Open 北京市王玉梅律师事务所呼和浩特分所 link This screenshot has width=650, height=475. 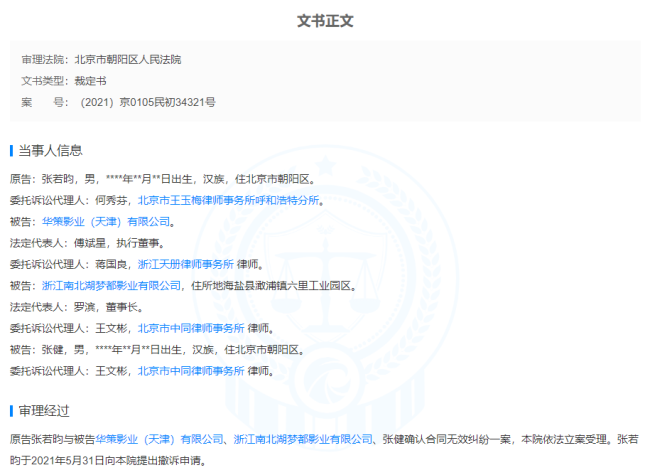coord(242,200)
